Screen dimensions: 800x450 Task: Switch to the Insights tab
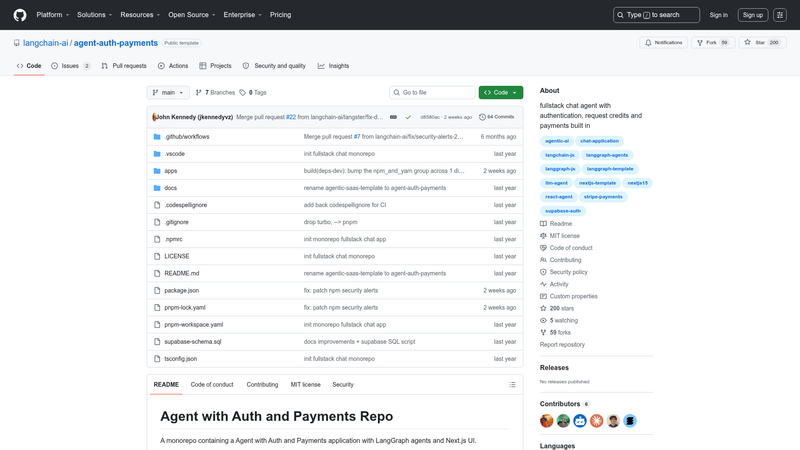pyautogui.click(x=333, y=66)
